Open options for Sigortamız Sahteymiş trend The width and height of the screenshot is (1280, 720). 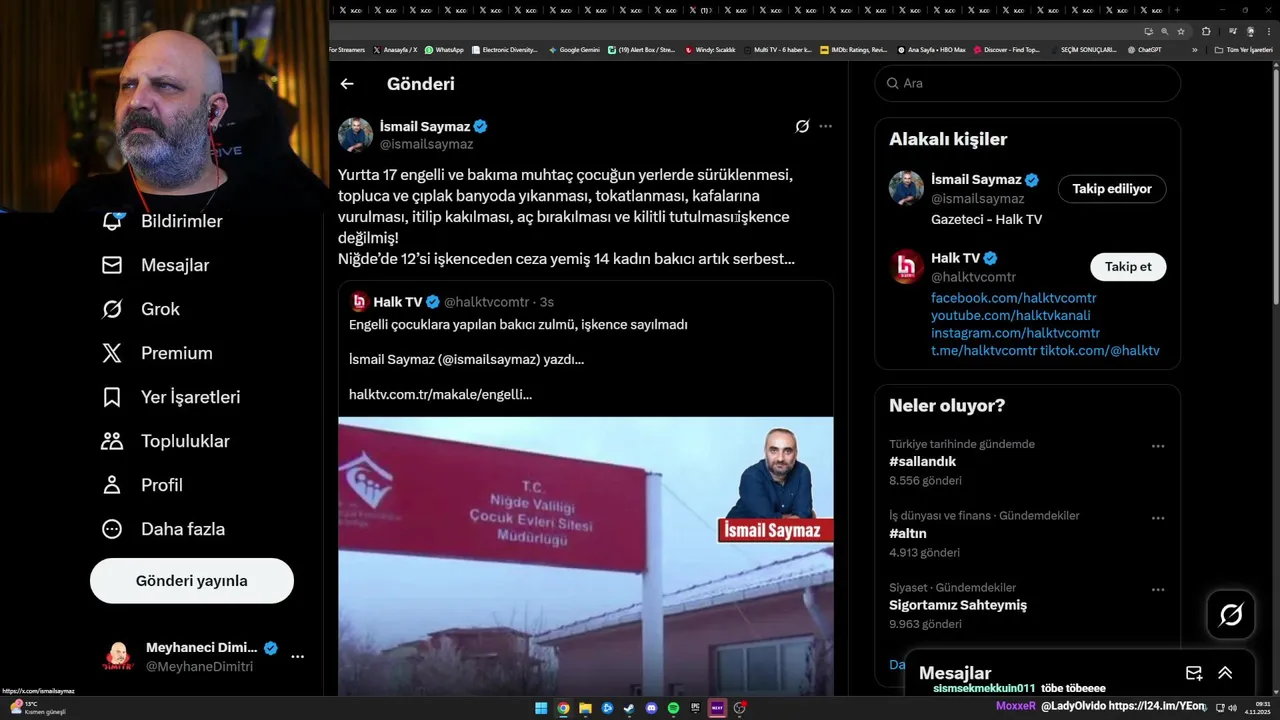point(1158,590)
